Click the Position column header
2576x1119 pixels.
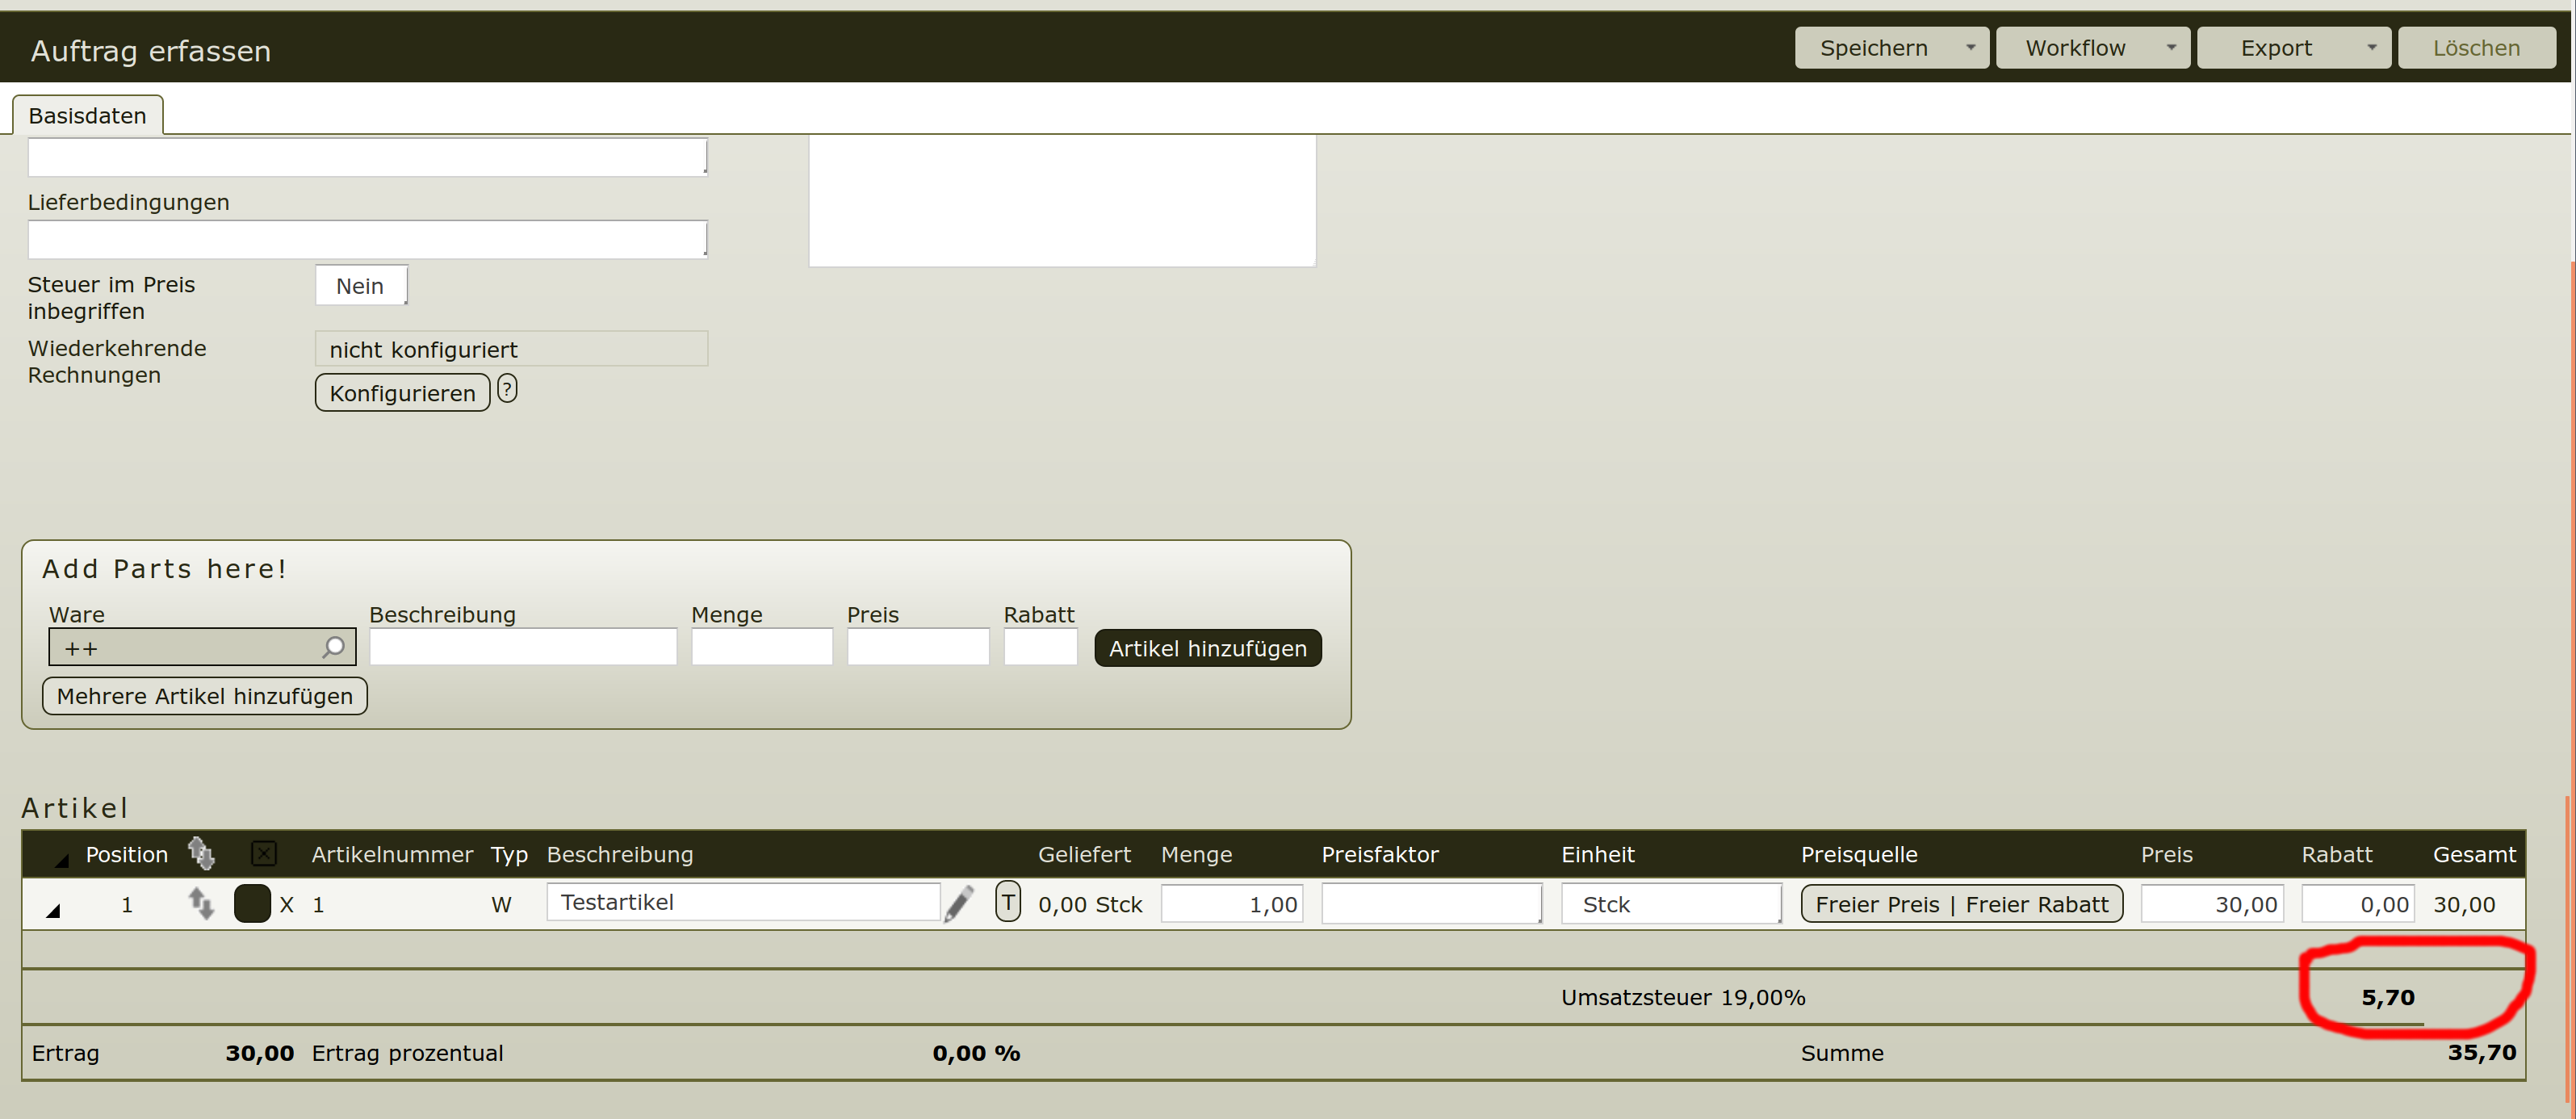[x=127, y=855]
